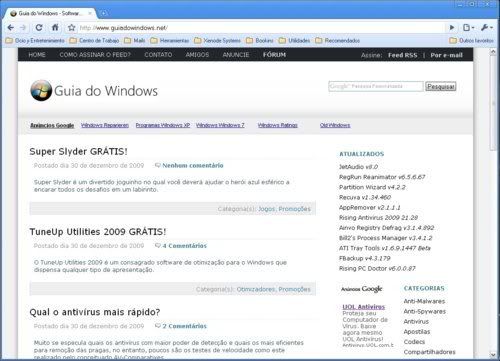Open Bill2's Process Manager entry
This screenshot has height=361, width=500.
tap(385, 238)
